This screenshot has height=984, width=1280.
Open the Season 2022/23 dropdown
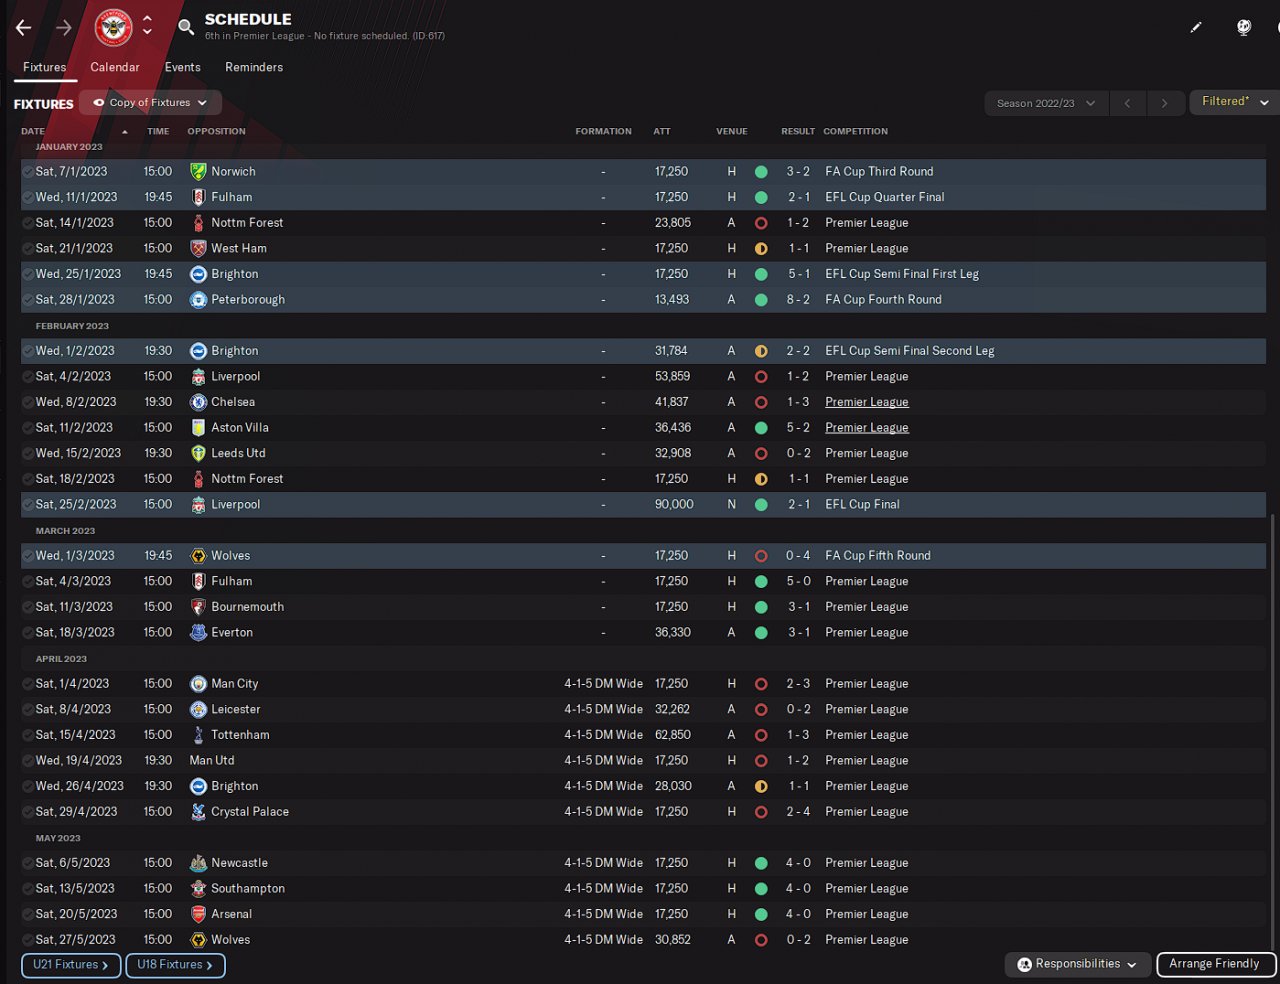1046,103
